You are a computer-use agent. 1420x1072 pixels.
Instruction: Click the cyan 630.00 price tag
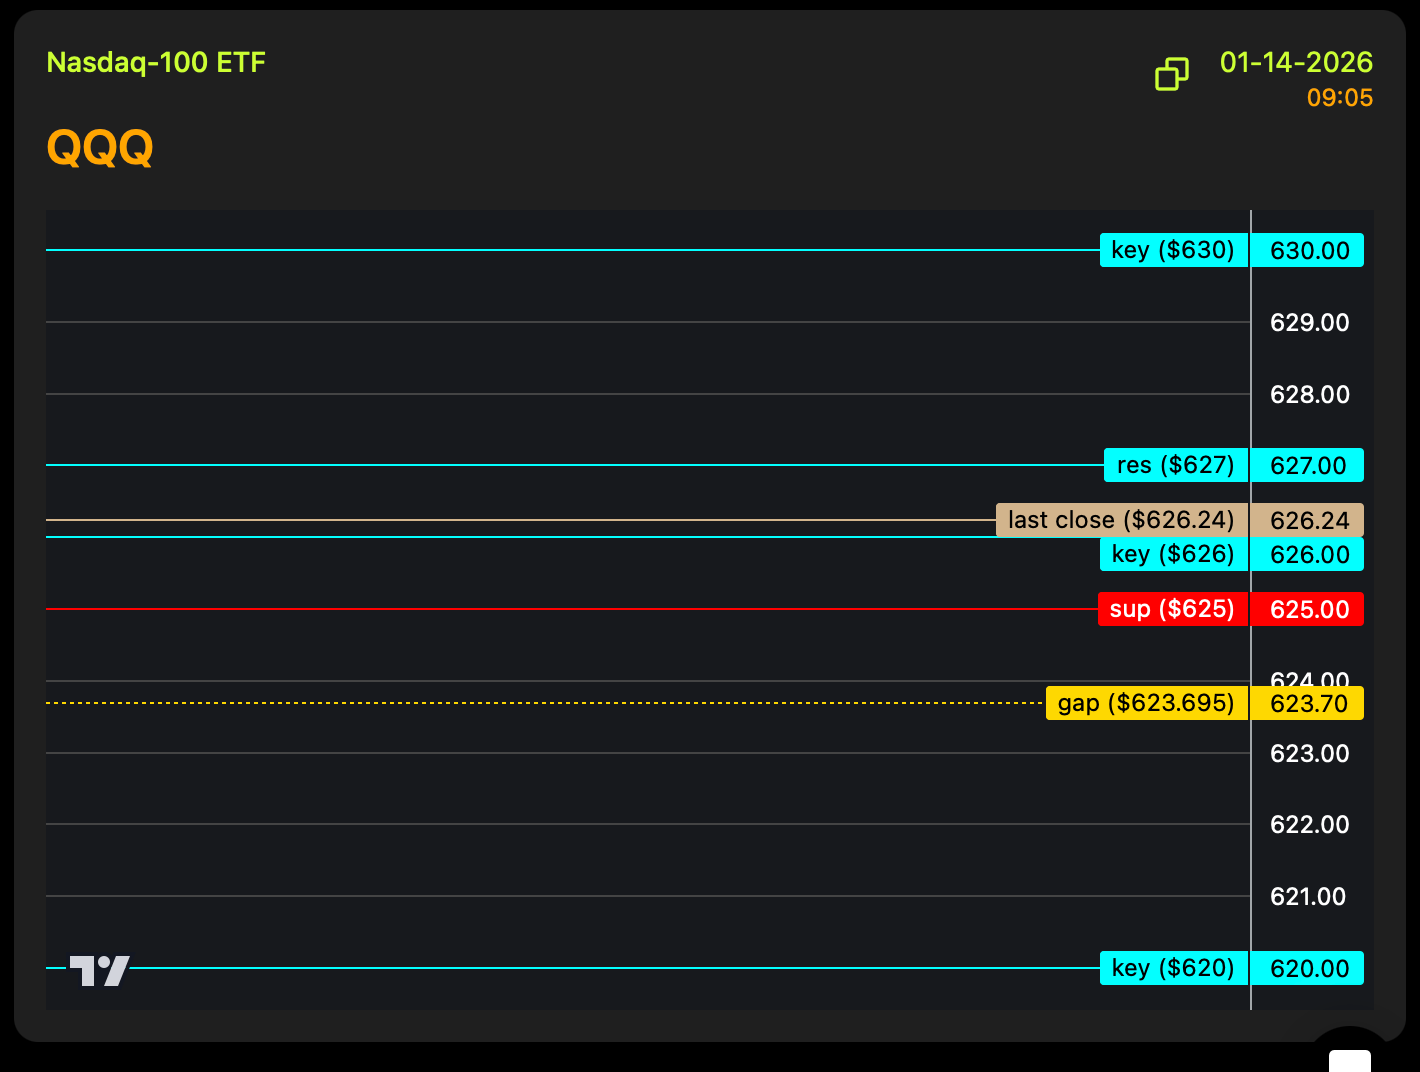pyautogui.click(x=1309, y=250)
